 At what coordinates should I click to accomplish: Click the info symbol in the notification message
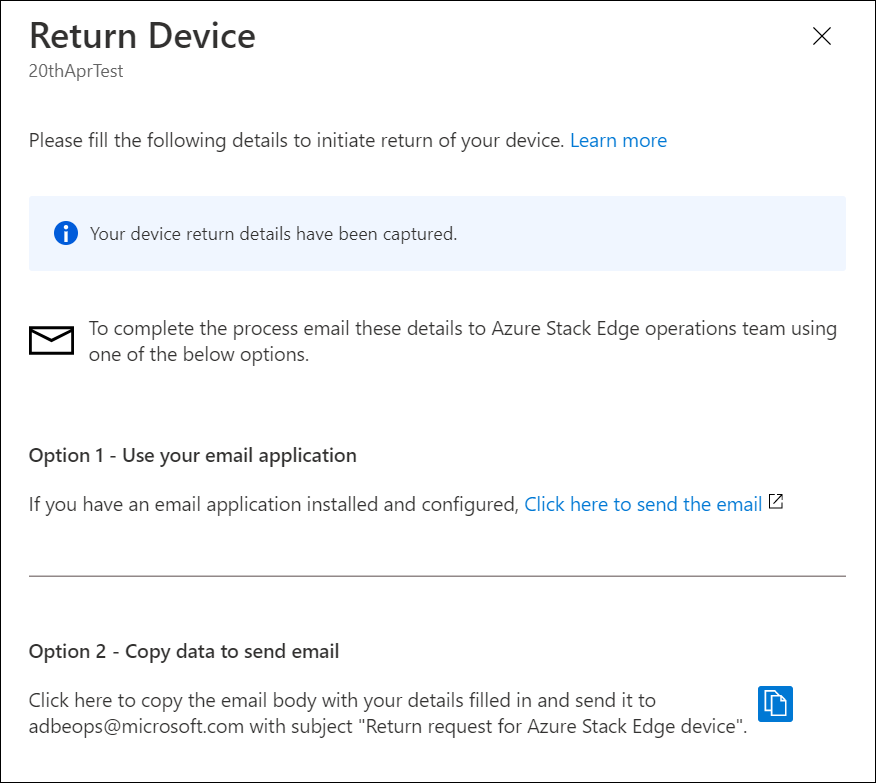(x=65, y=233)
